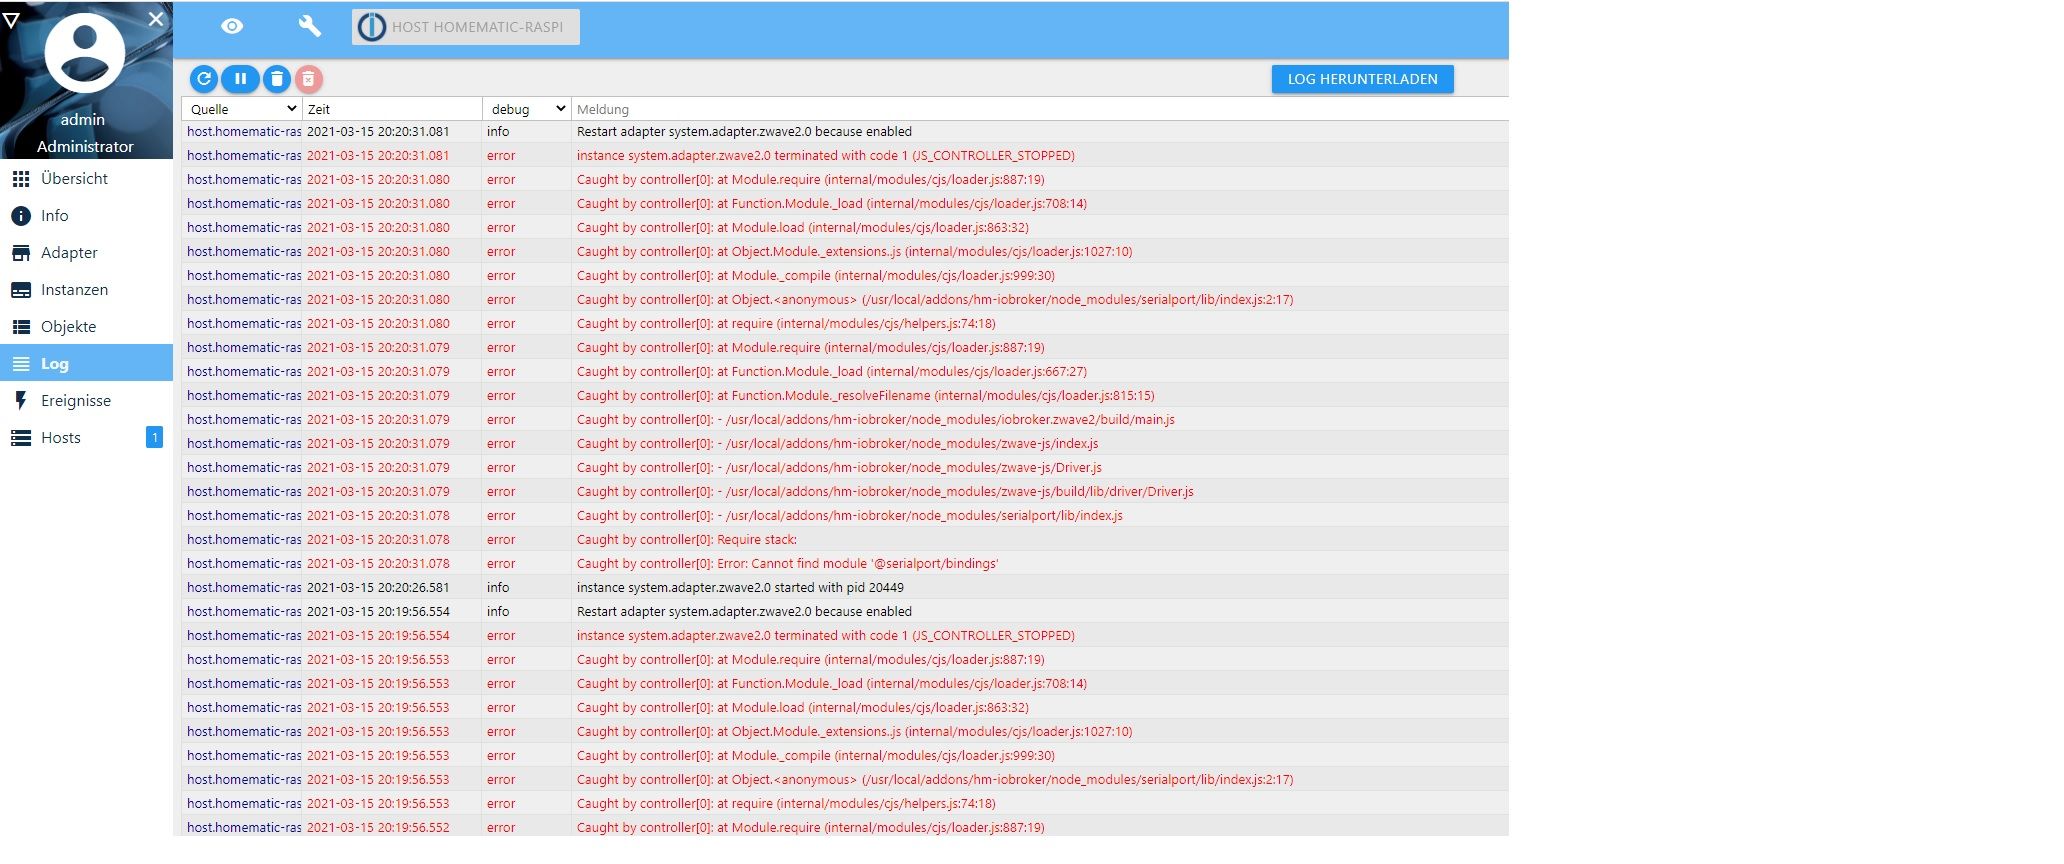Click timestamp 2021-03-15 20:20:26.581
The height and width of the screenshot is (864, 2064).
pos(378,587)
